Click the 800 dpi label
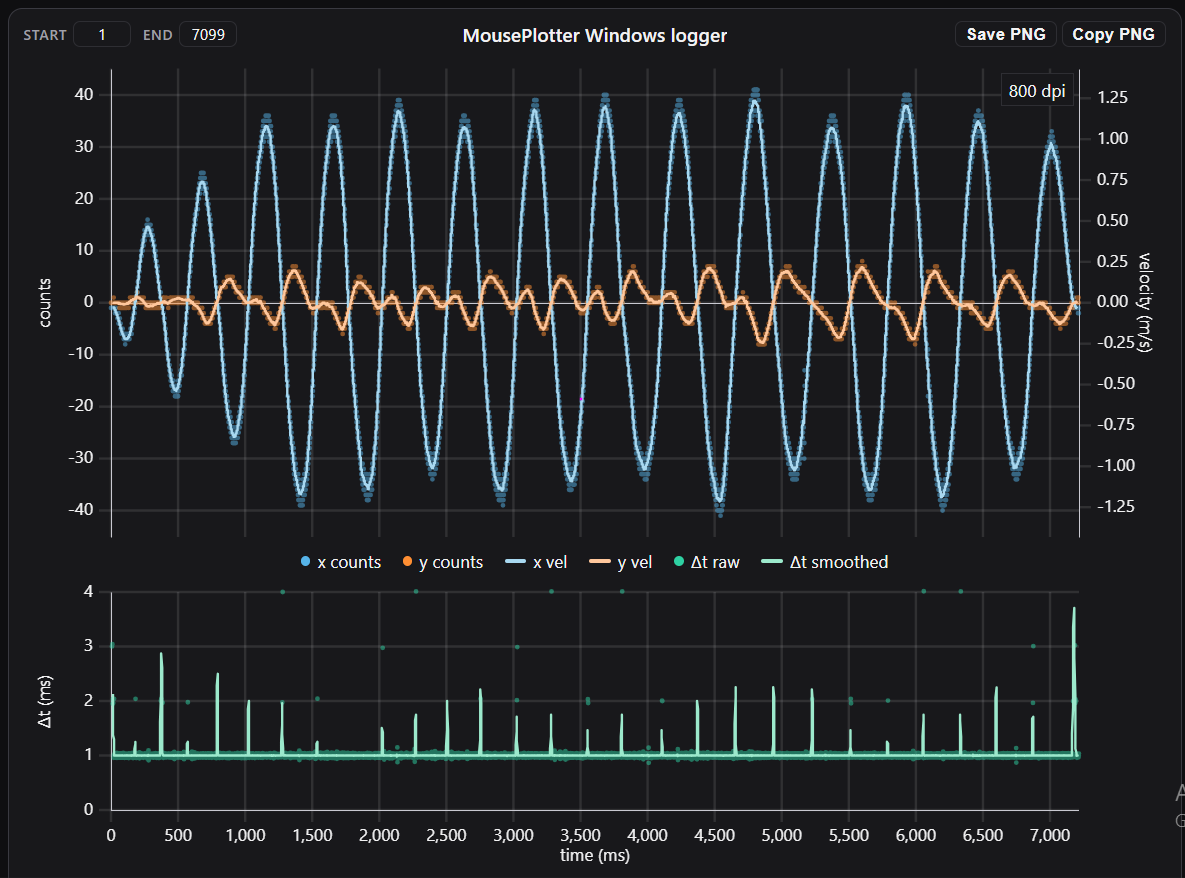1185x878 pixels. pos(1037,91)
